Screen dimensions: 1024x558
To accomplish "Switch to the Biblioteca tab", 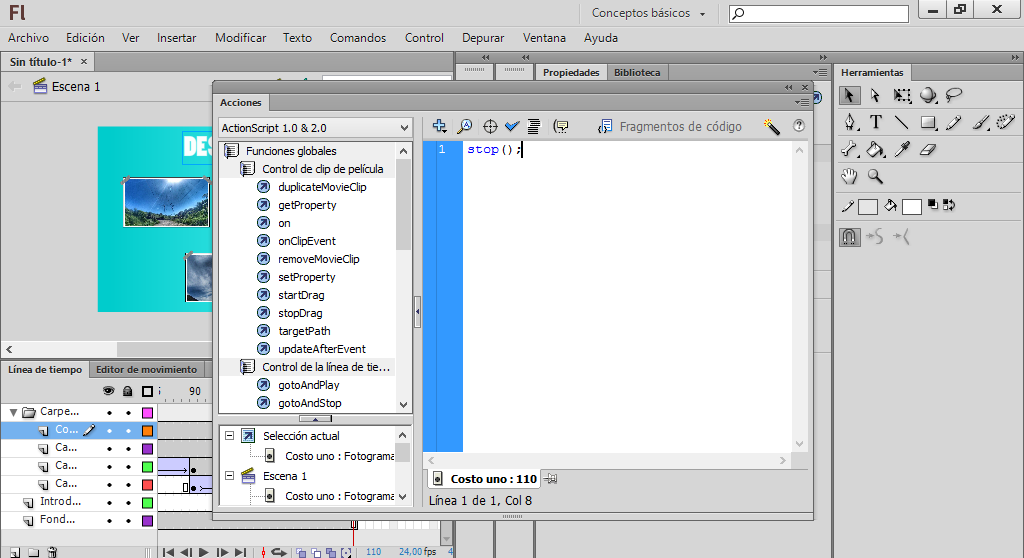I will [x=637, y=73].
